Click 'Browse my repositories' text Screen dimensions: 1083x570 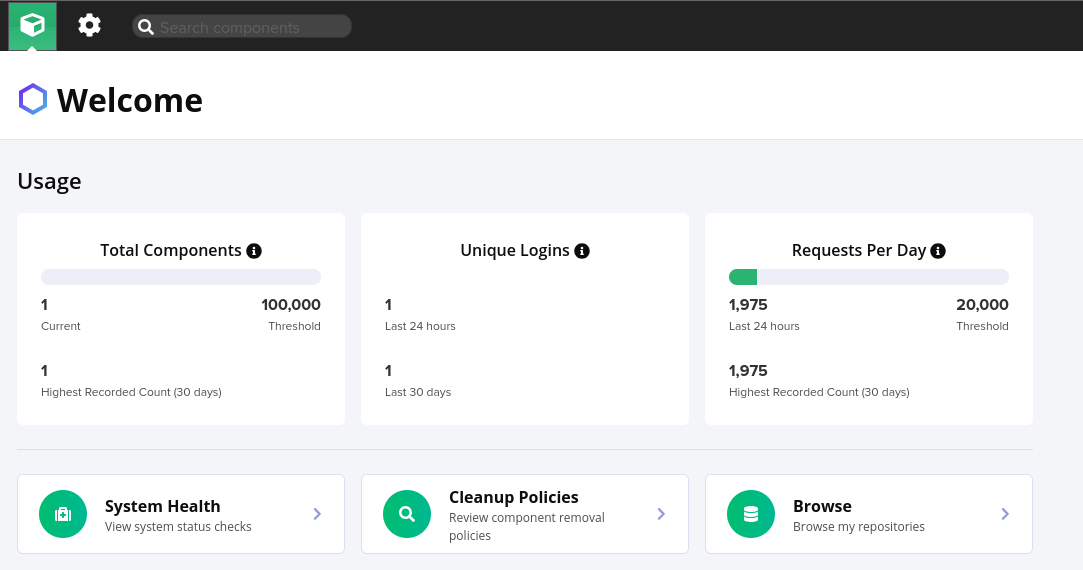(859, 526)
